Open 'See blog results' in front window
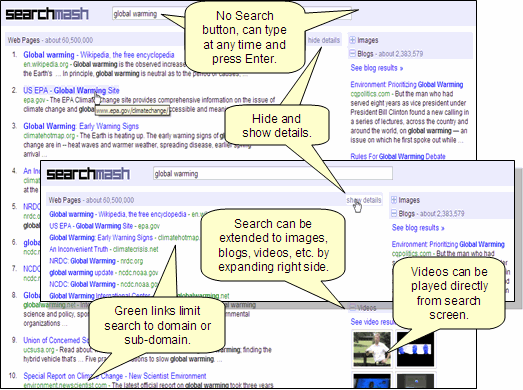The width and height of the screenshot is (523, 390). click(418, 228)
